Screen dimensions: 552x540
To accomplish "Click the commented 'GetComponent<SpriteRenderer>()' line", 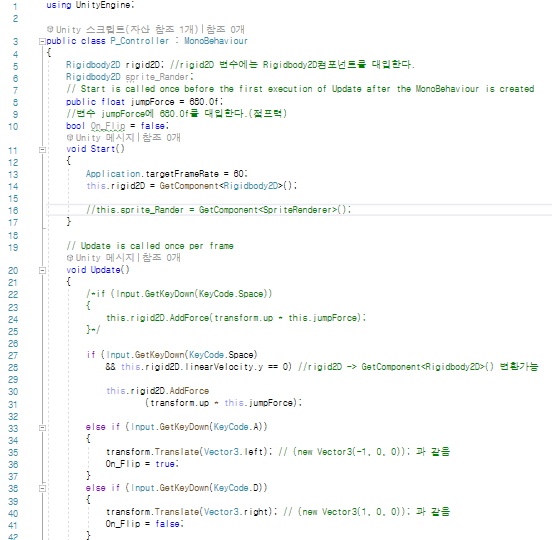I will click(219, 210).
